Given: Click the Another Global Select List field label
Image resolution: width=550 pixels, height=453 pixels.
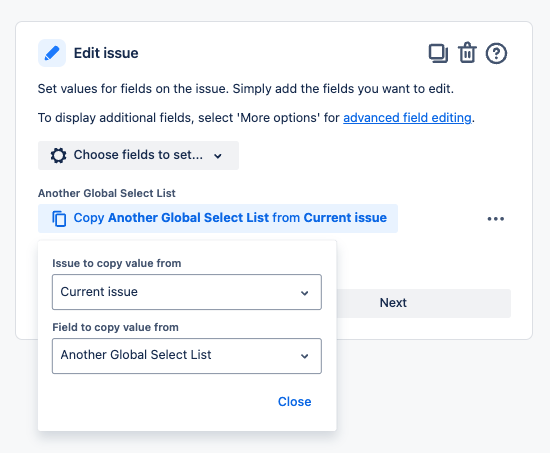Looking at the screenshot, I should click(107, 193).
